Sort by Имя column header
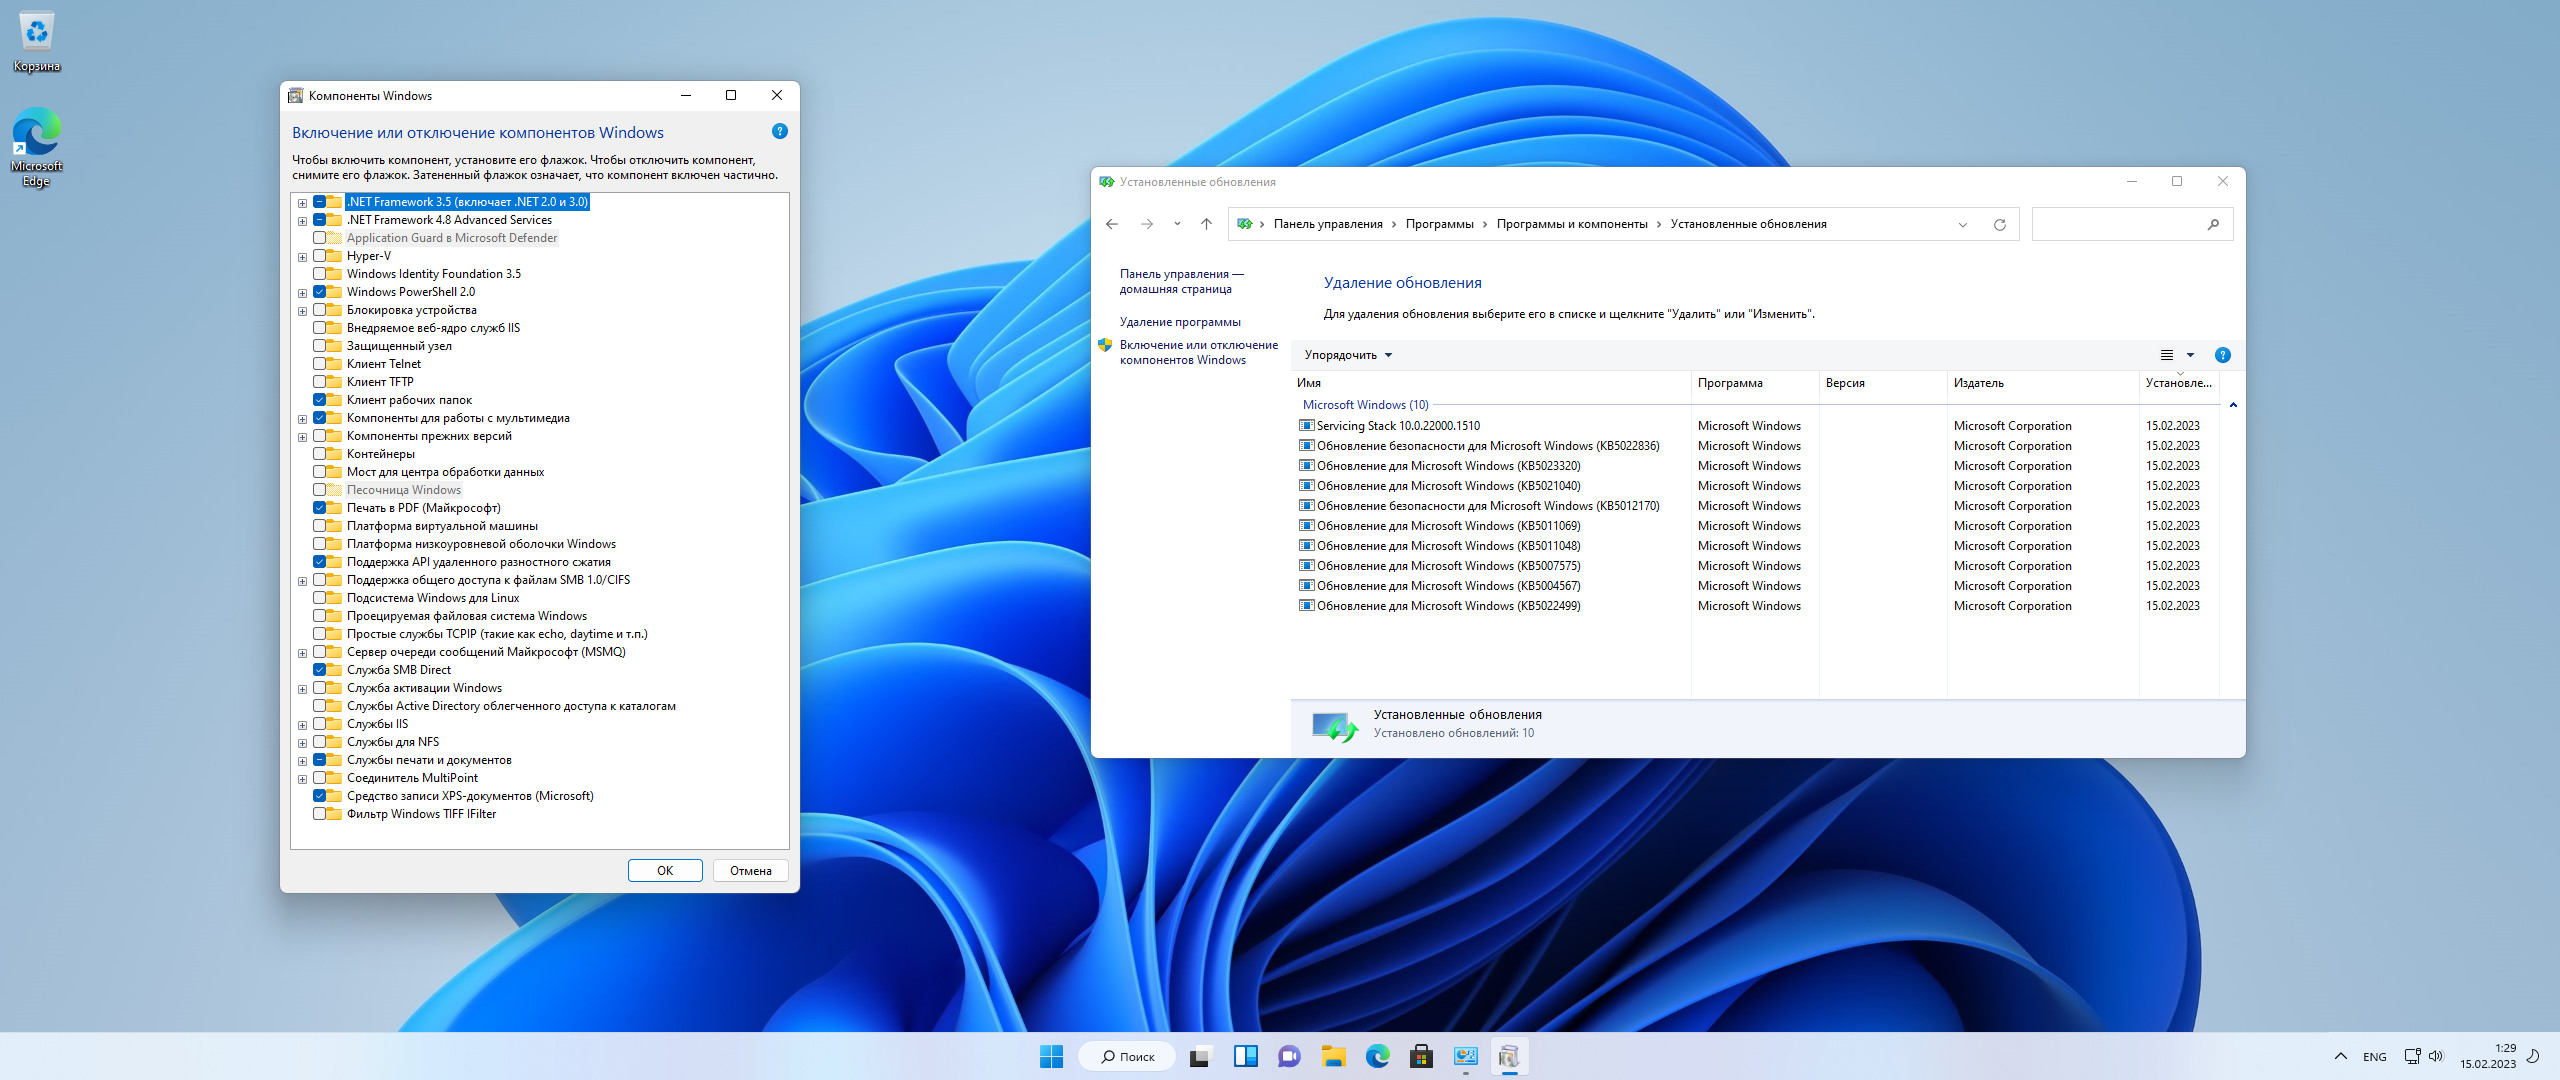 1490,383
